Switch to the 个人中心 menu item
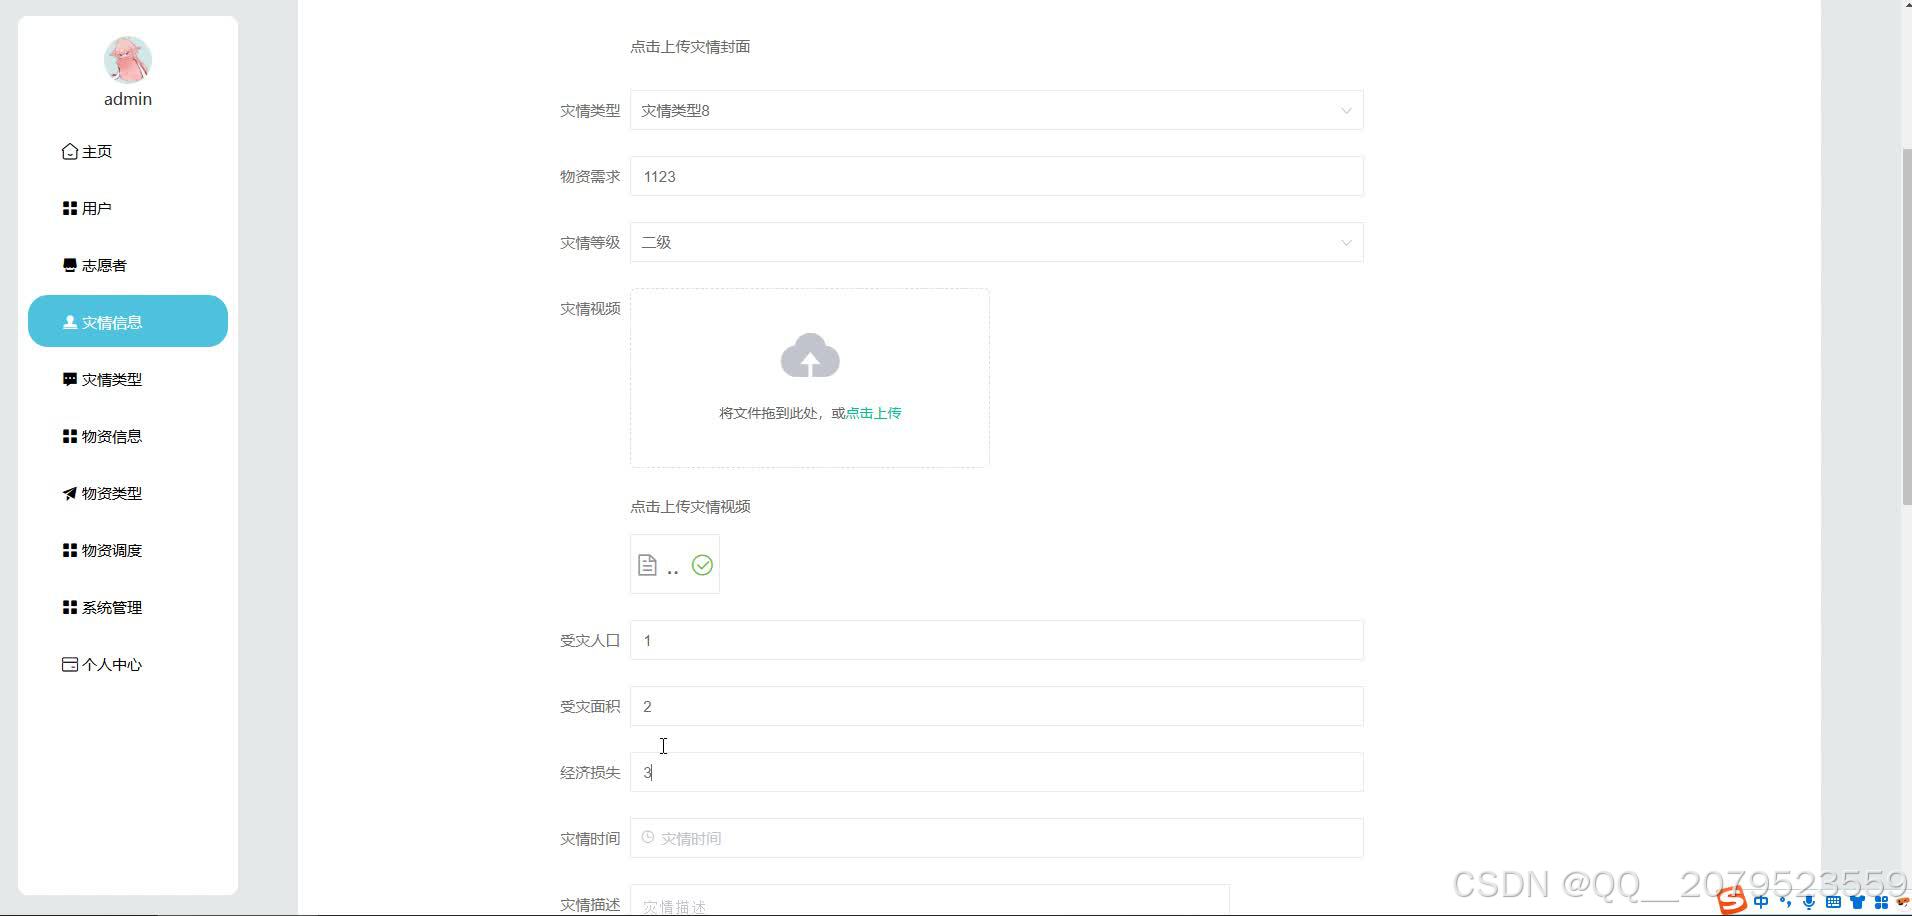This screenshot has height=916, width=1912. (113, 663)
